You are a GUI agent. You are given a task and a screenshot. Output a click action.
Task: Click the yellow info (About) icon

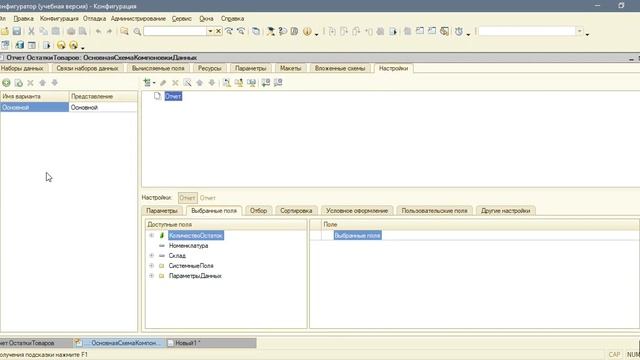pyautogui.click(x=307, y=31)
